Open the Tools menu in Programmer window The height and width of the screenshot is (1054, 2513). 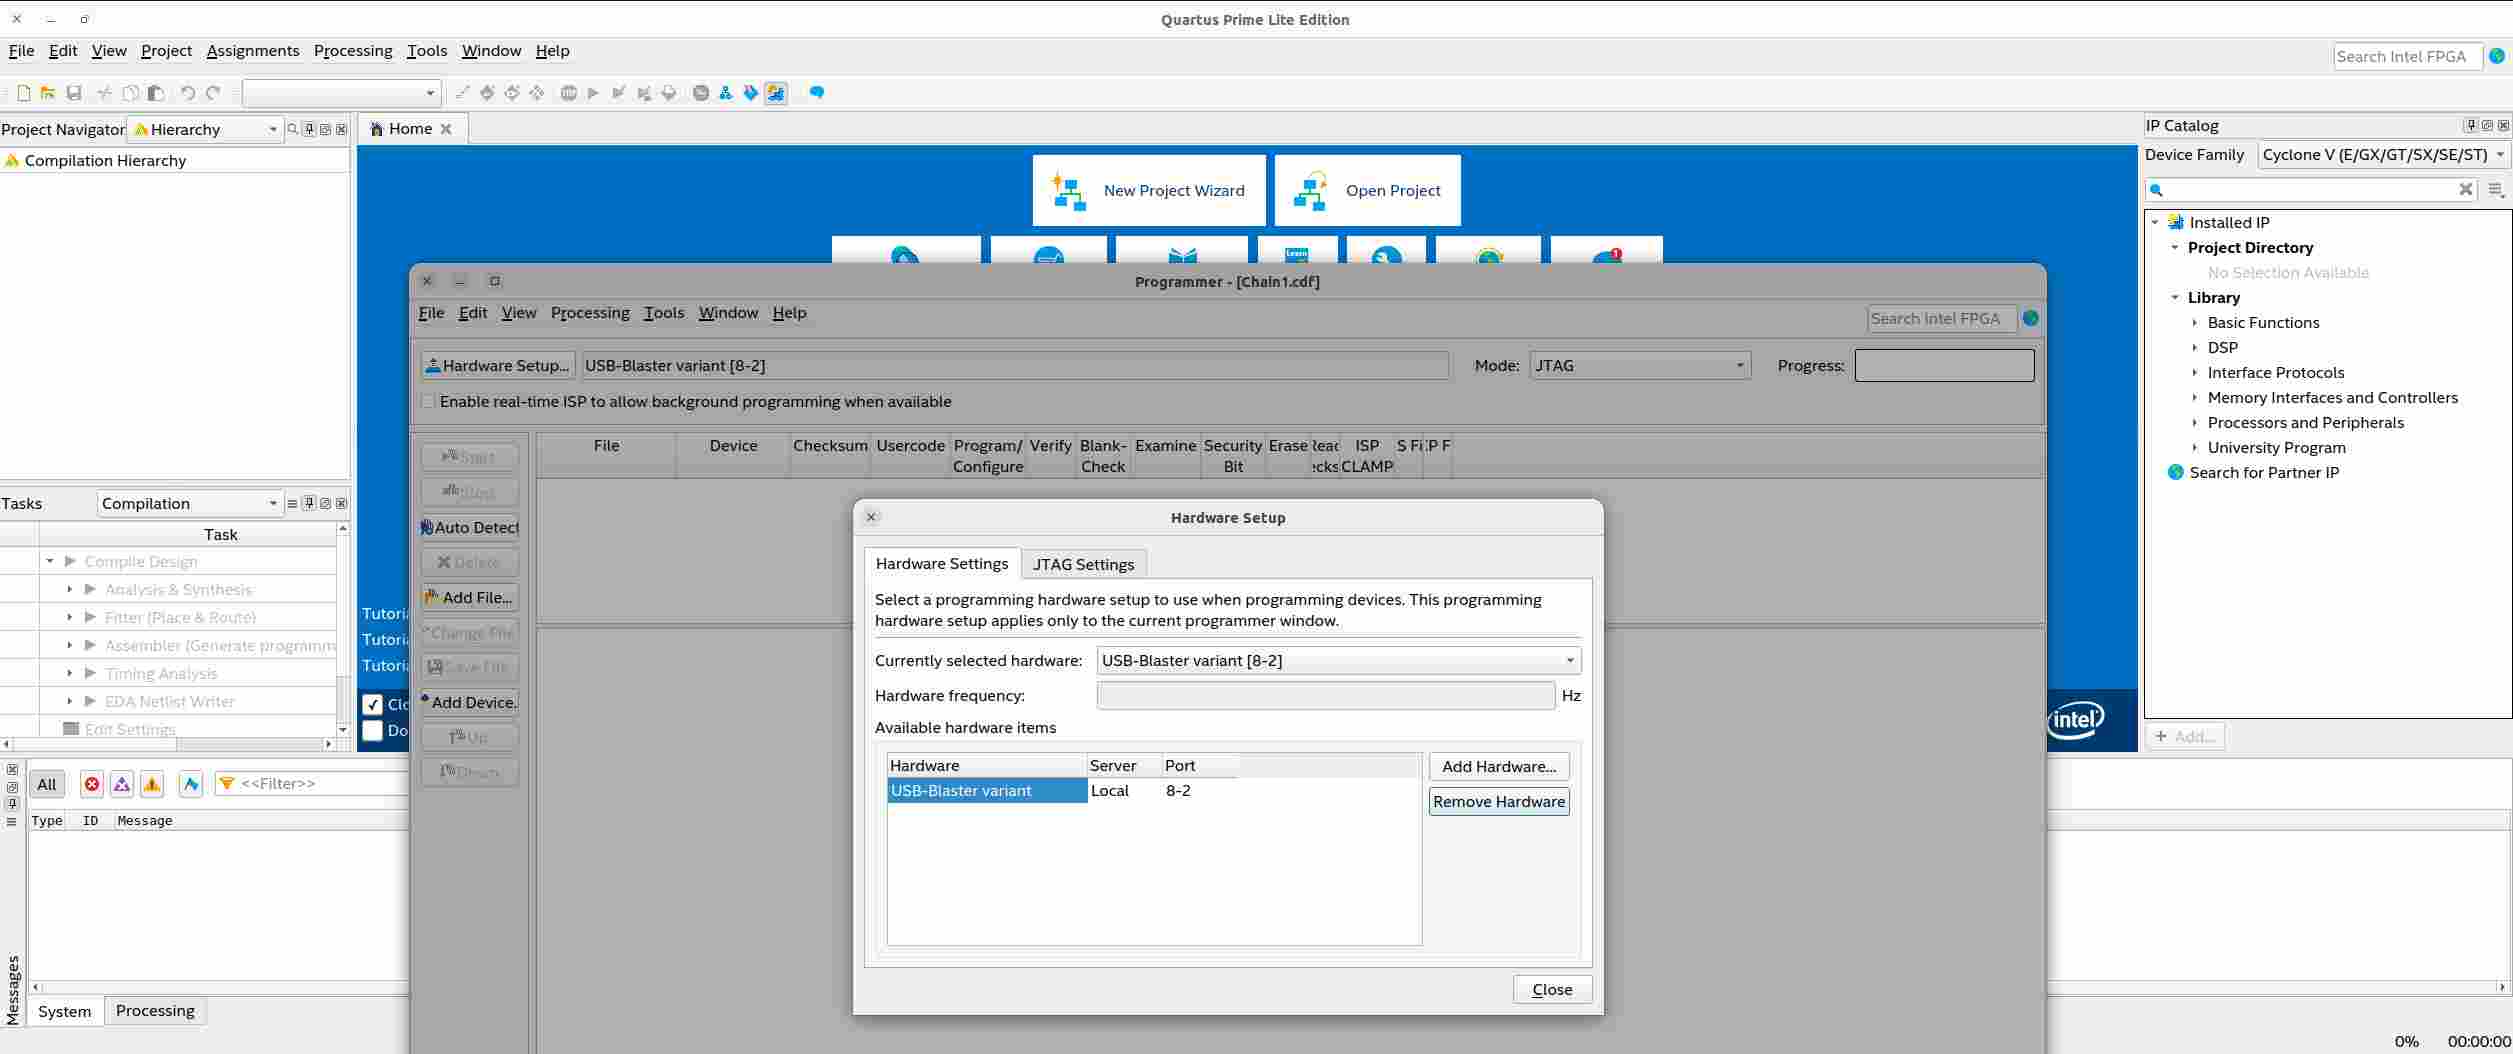664,313
